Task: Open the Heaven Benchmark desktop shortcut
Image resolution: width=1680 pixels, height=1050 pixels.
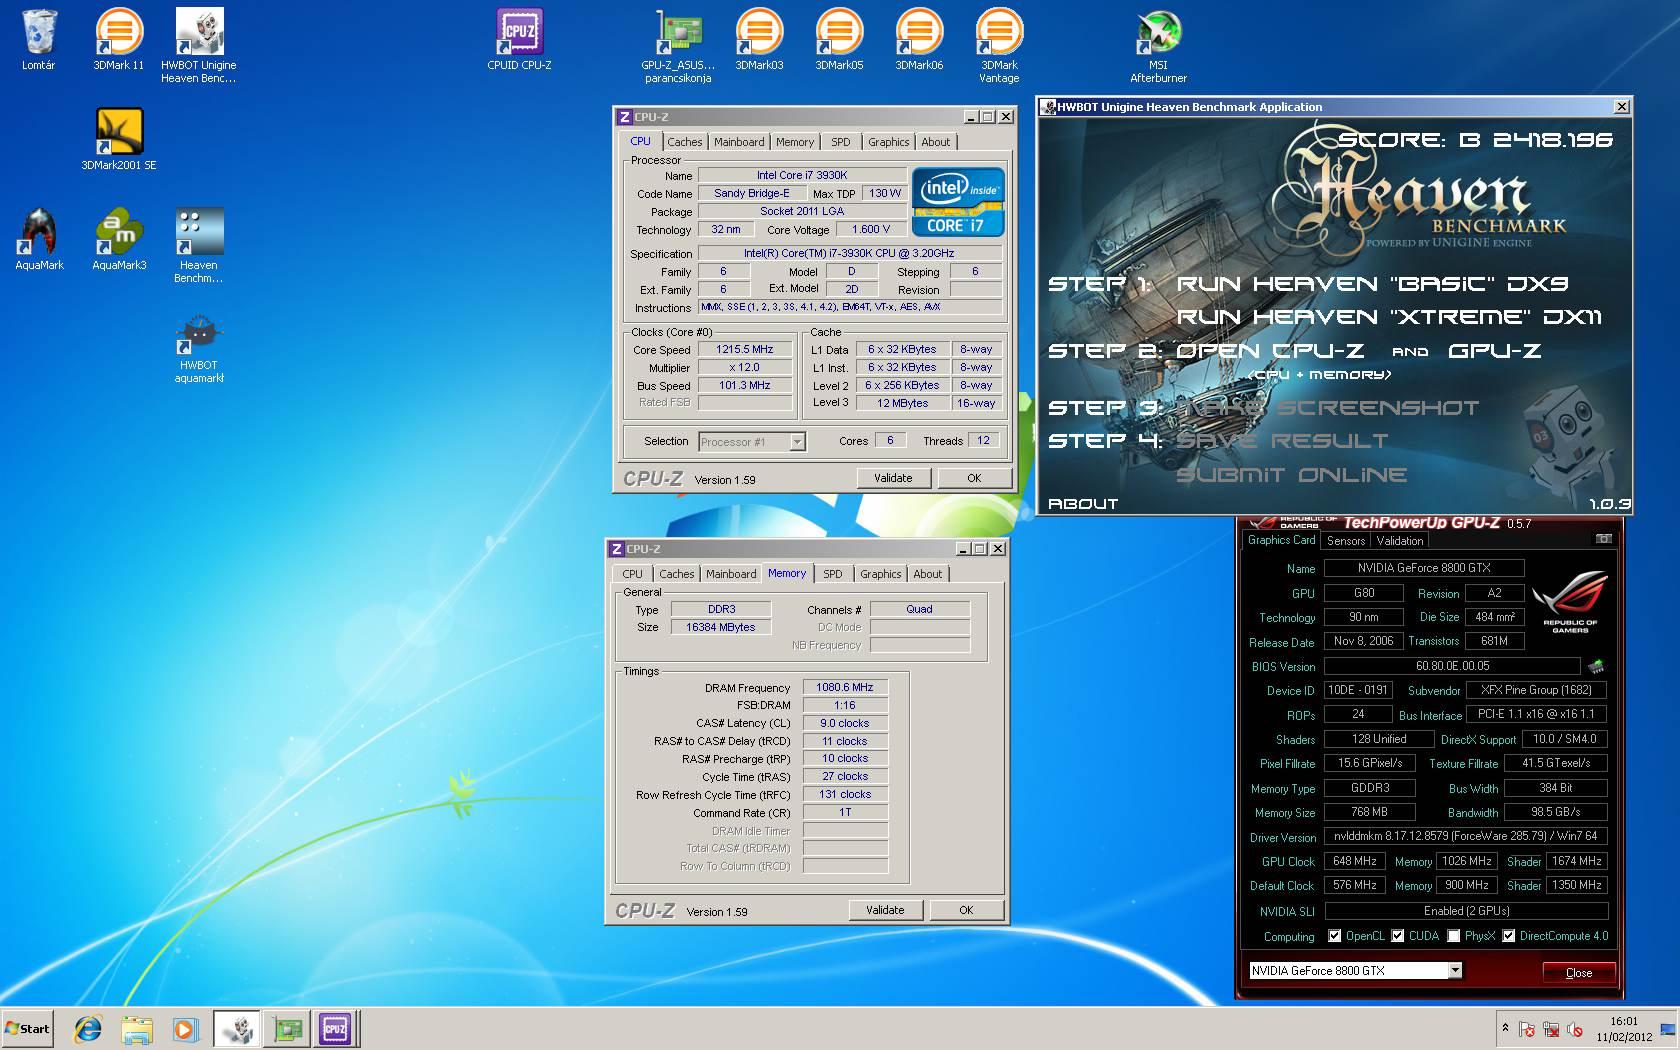Action: [x=198, y=245]
